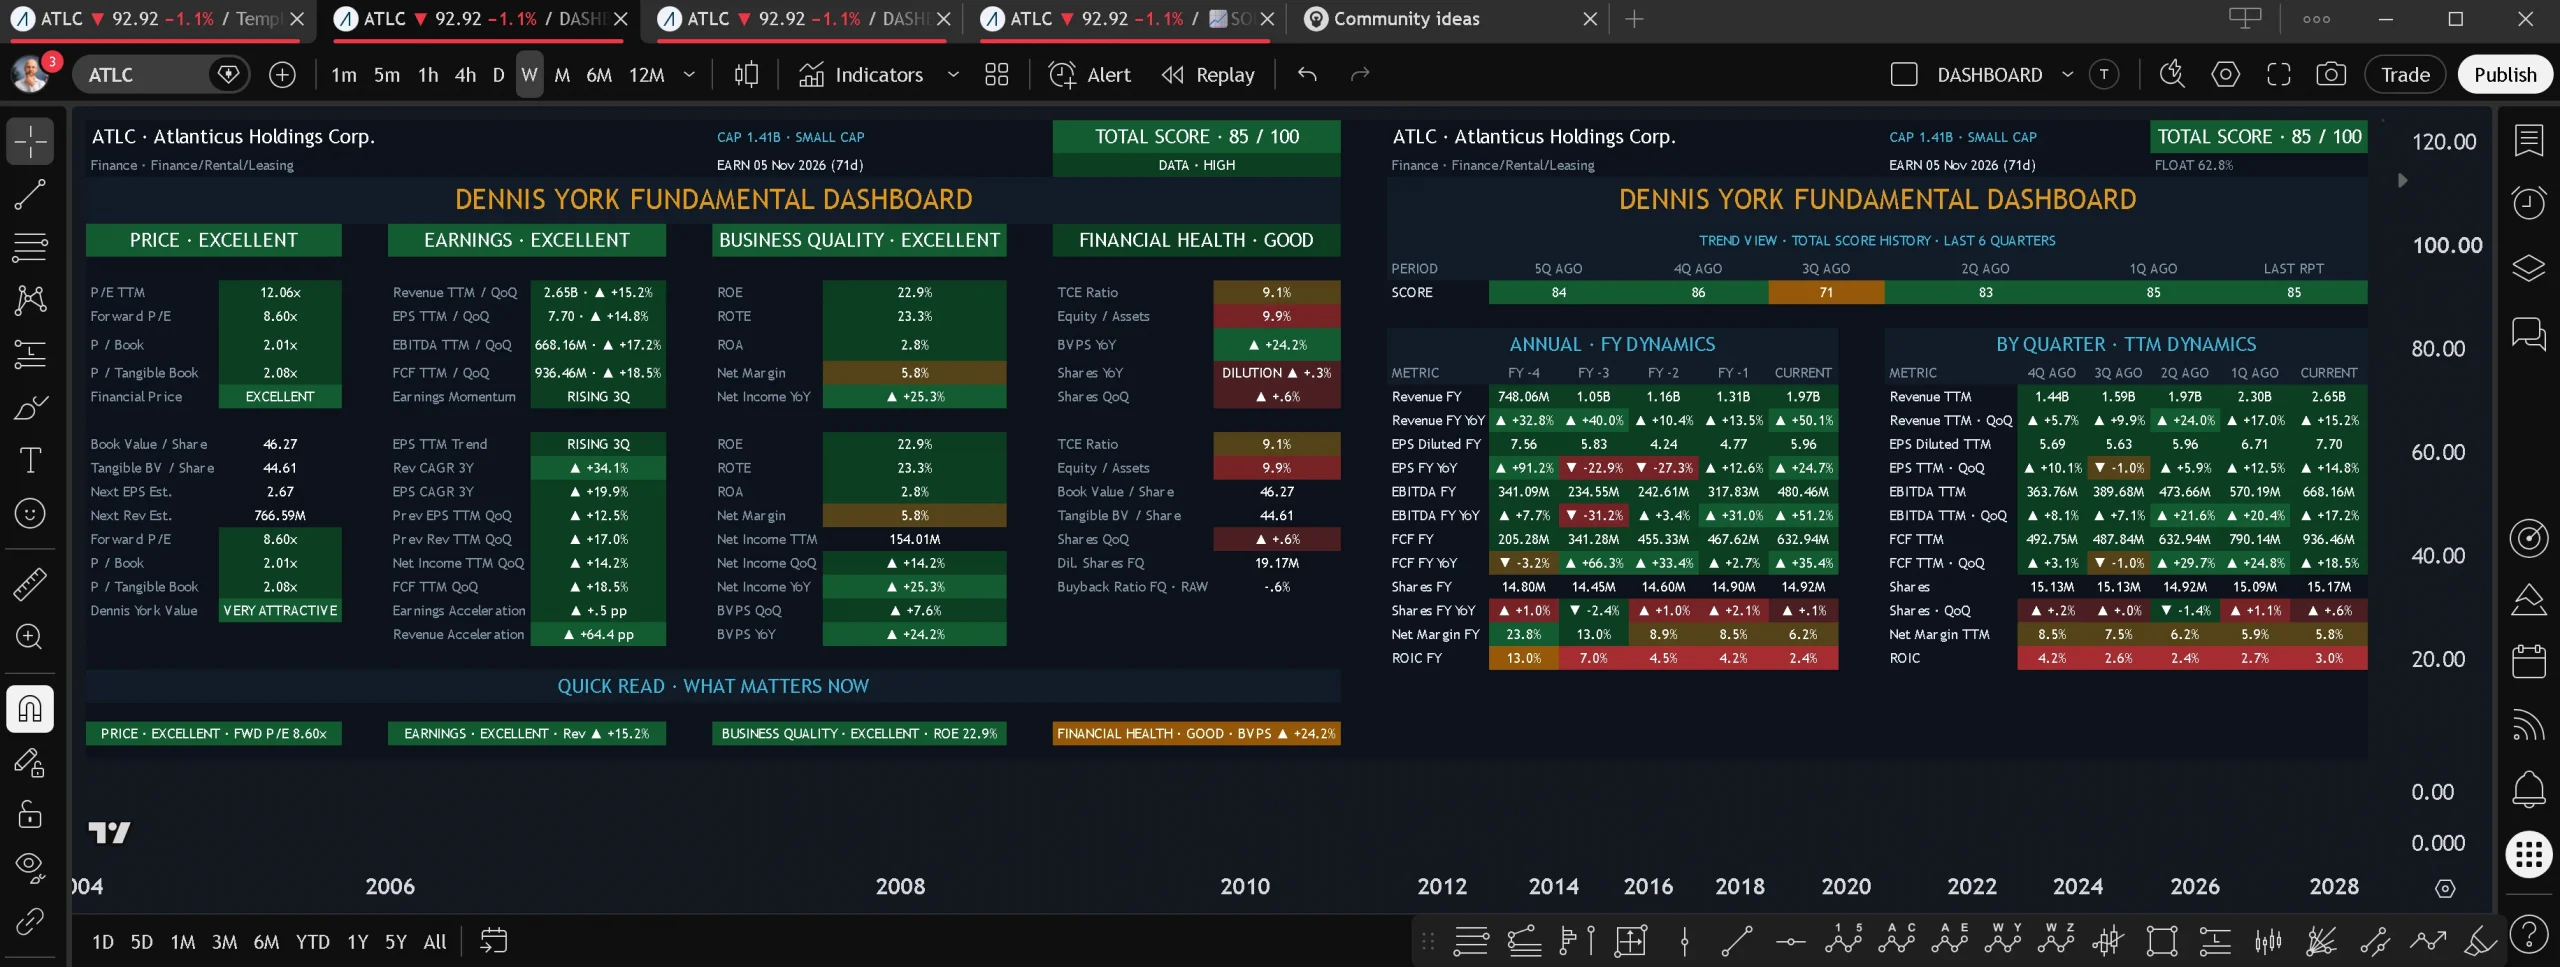Open quick search in top toolbar

pyautogui.click(x=2172, y=74)
